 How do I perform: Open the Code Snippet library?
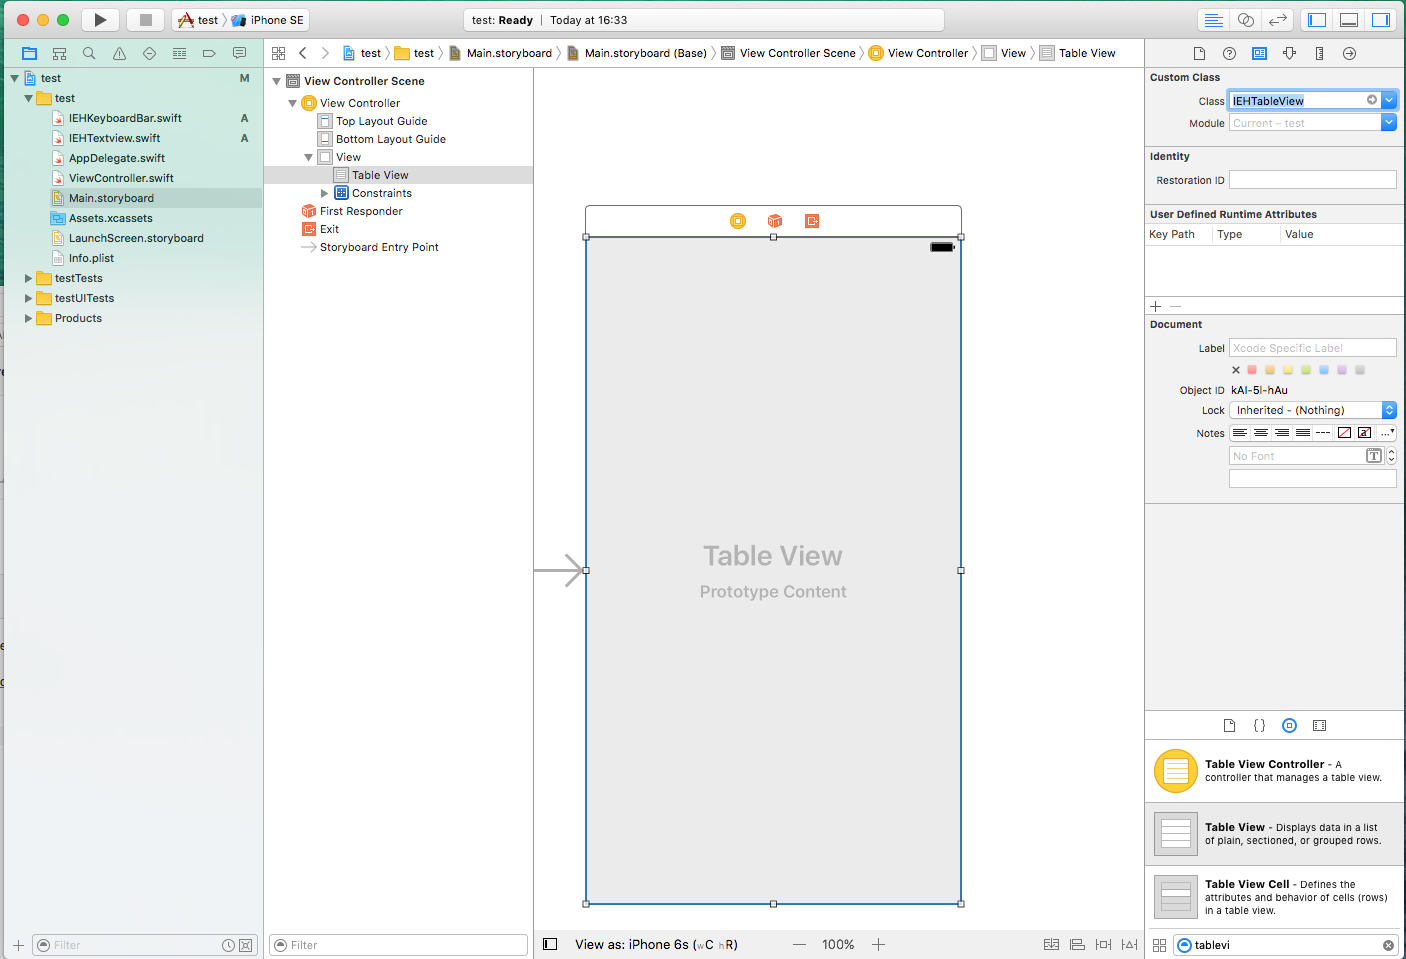point(1259,725)
